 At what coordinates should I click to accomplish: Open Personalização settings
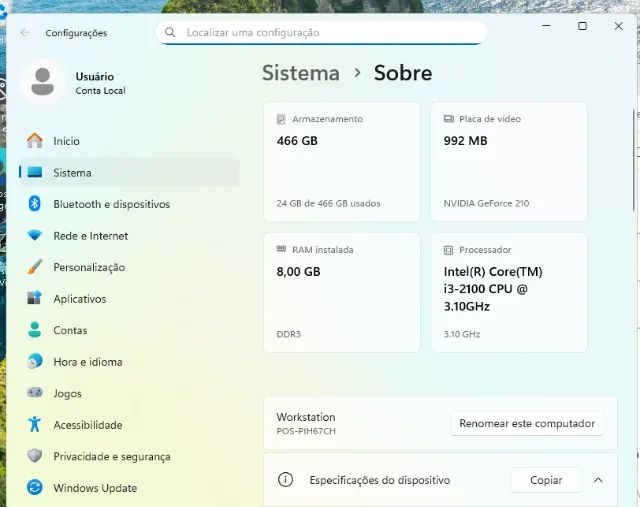(129, 267)
